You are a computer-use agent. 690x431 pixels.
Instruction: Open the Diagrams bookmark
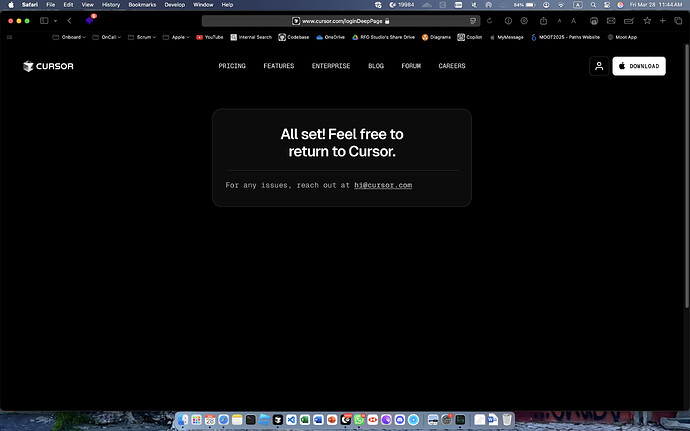pos(436,37)
